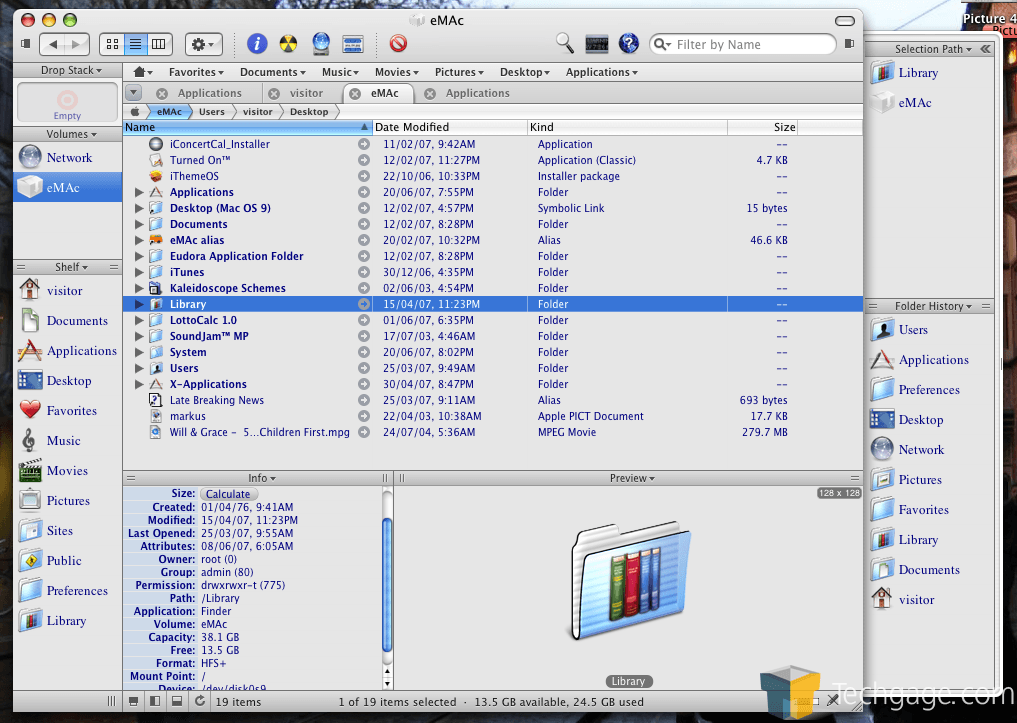Screen dimensions: 1017x723
Task: Click the Info panel scrollbar
Action: [x=387, y=584]
